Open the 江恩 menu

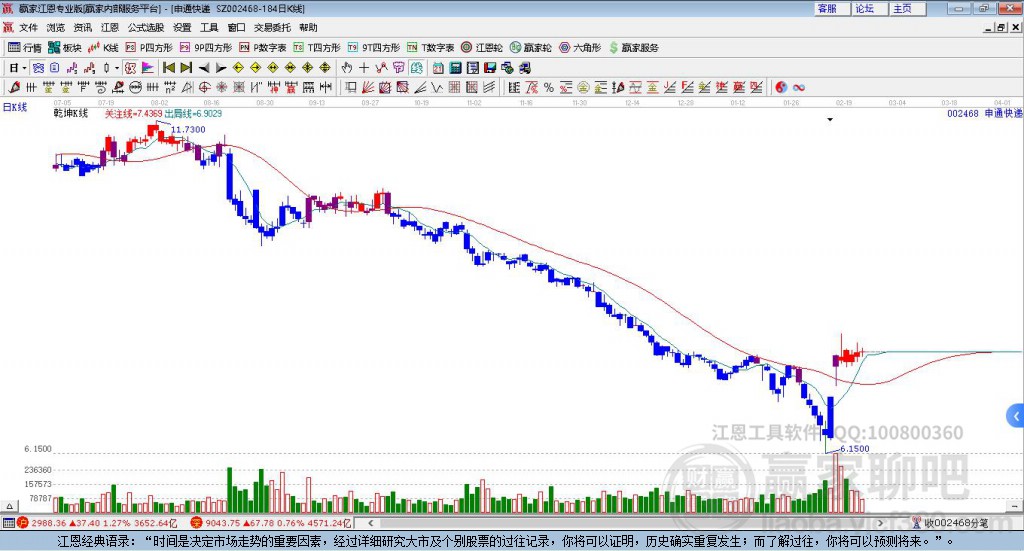110,27
